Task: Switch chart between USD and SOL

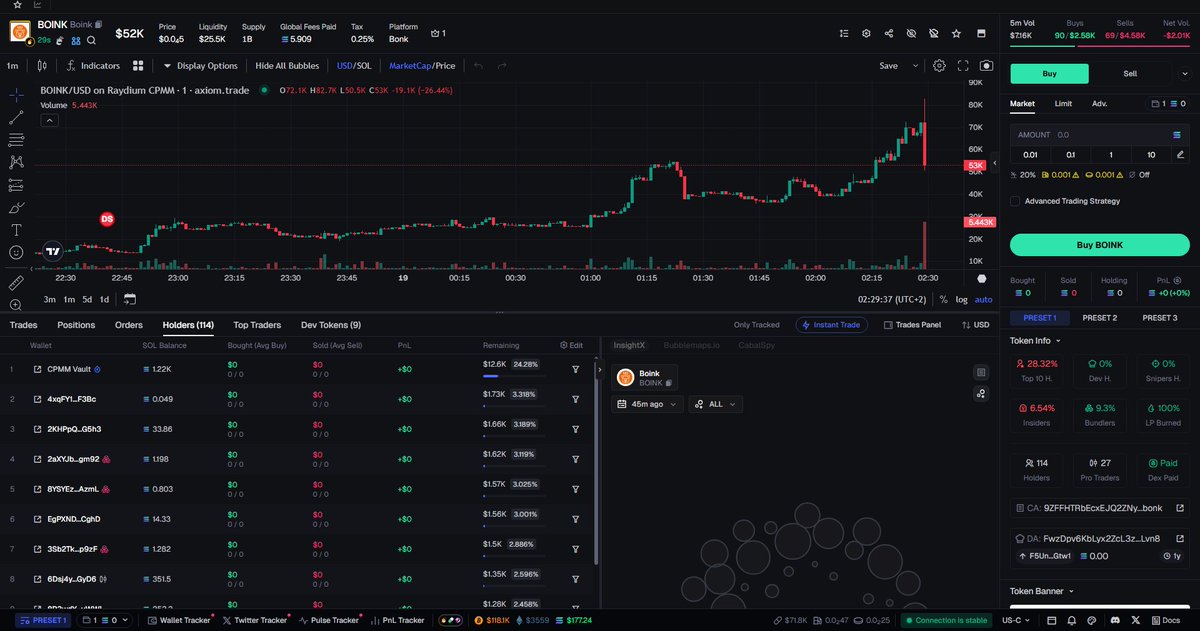Action: click(354, 66)
